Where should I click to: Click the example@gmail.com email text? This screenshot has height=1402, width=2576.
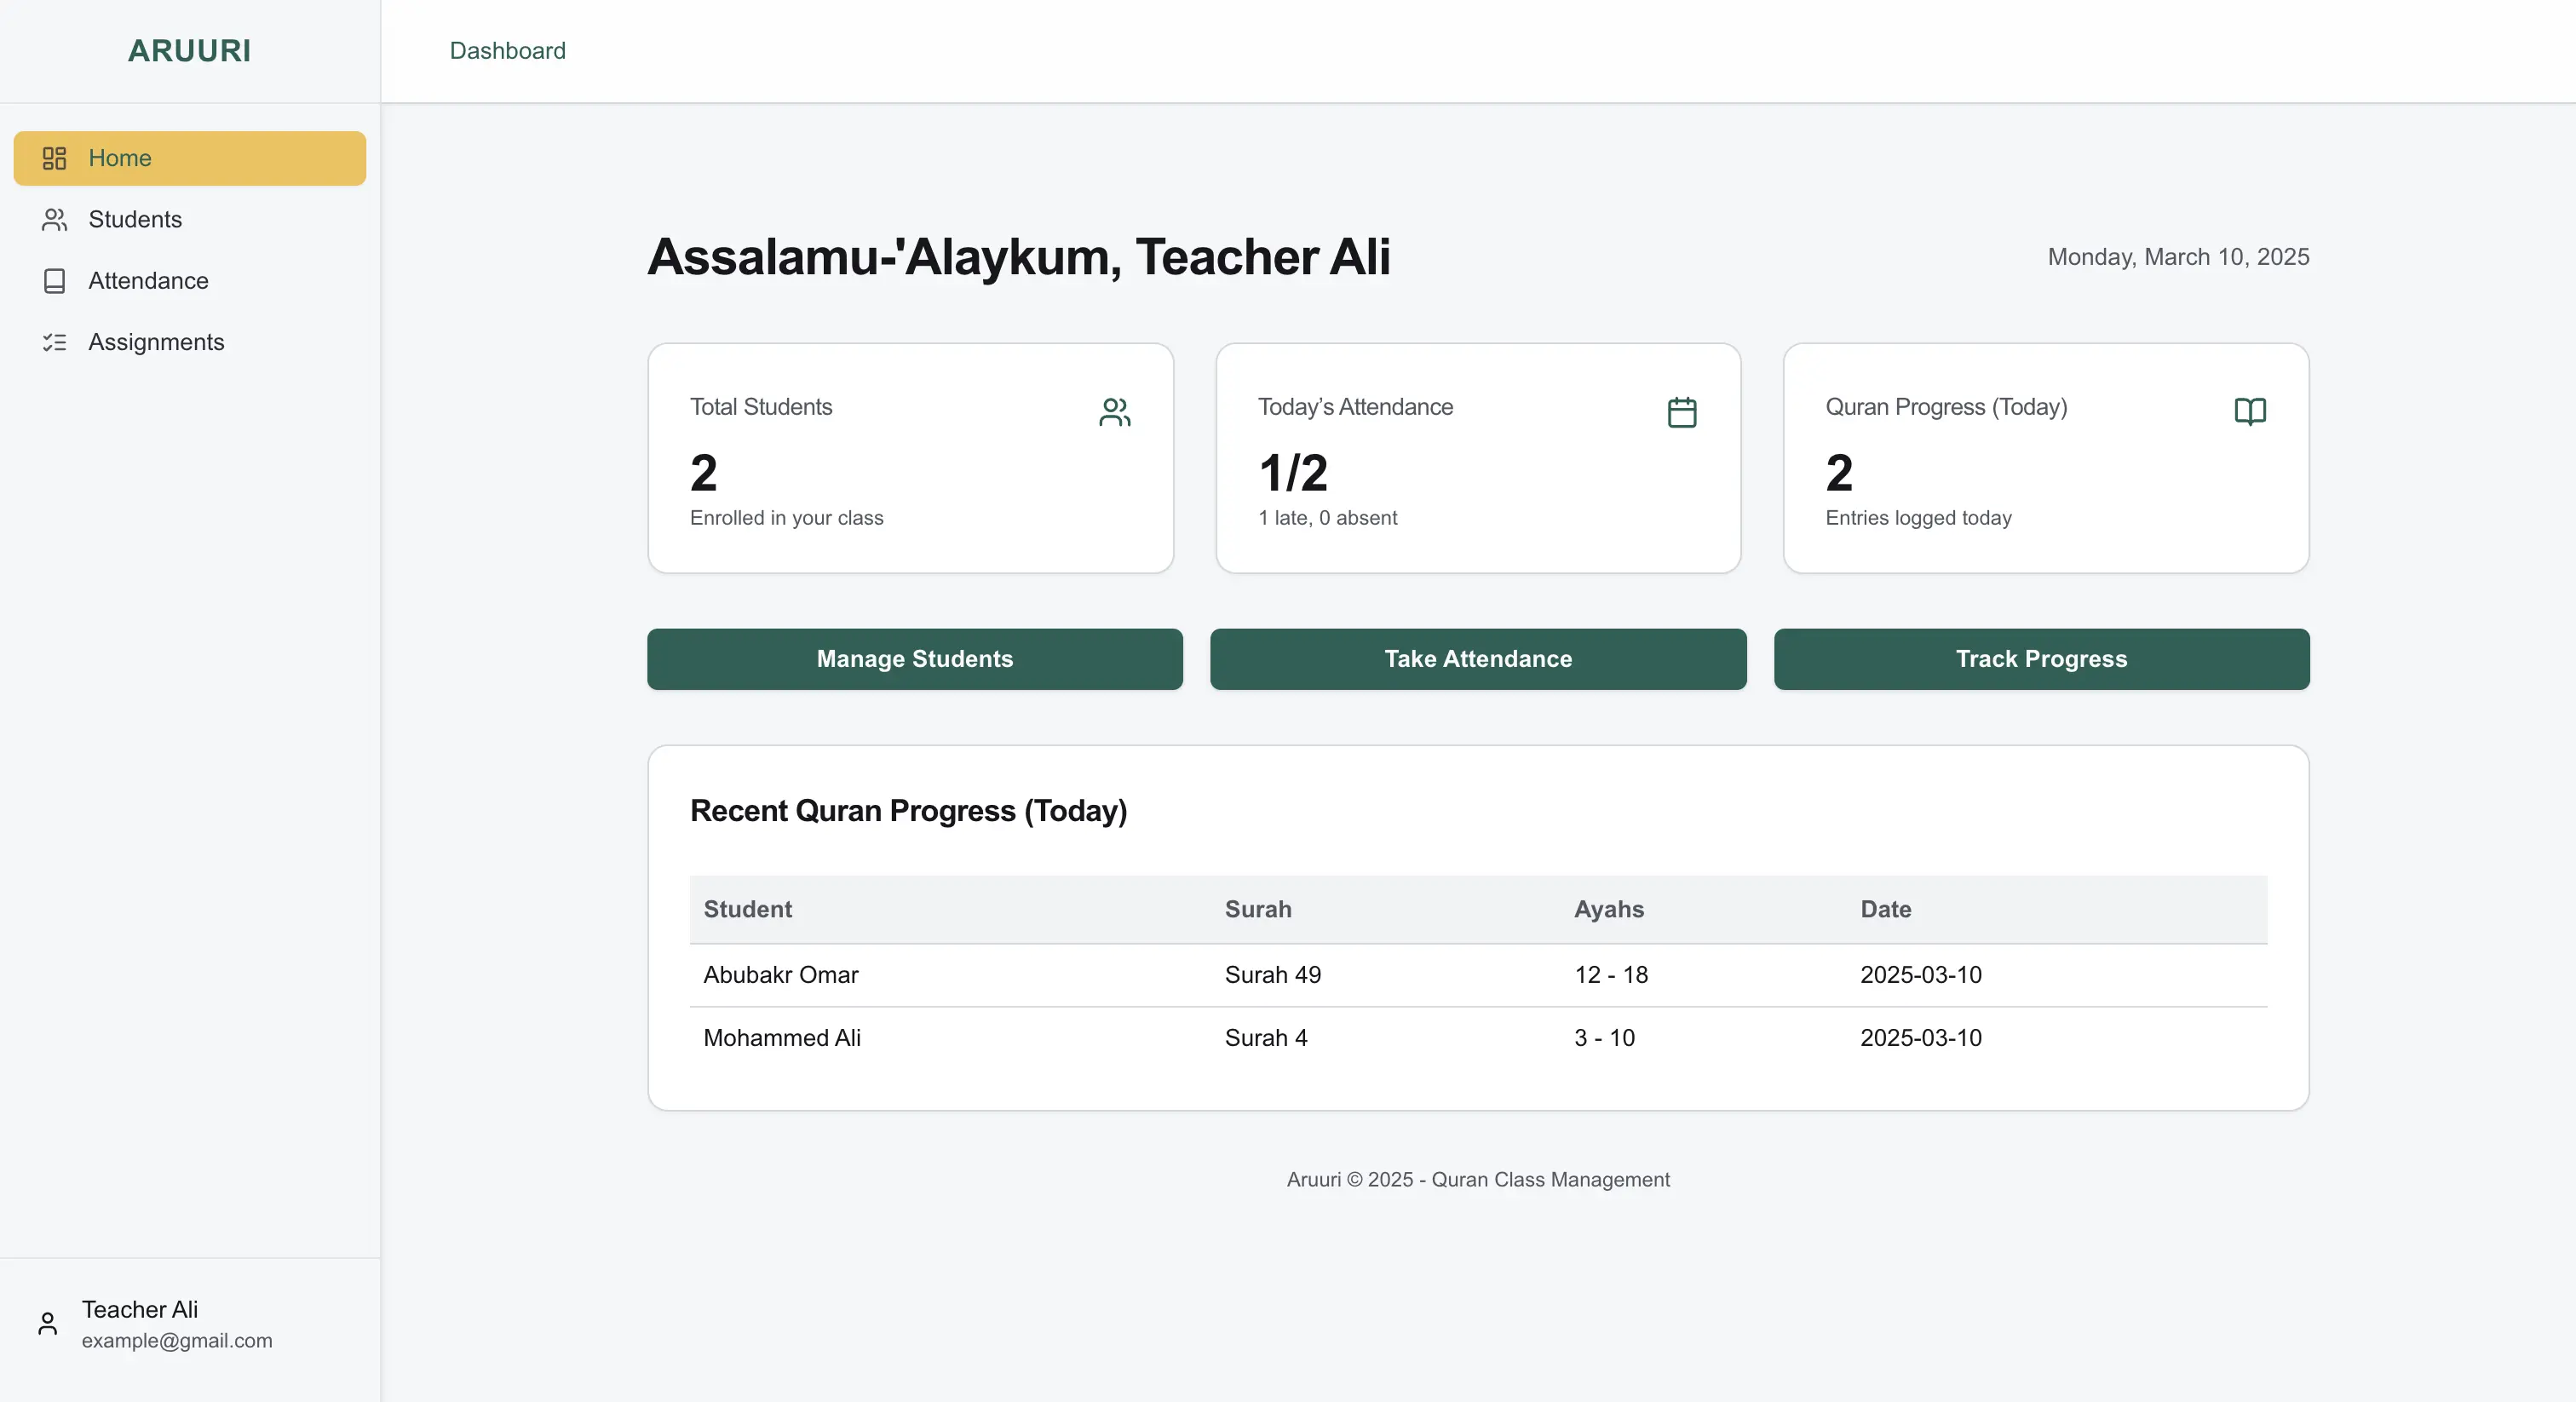[x=177, y=1341]
